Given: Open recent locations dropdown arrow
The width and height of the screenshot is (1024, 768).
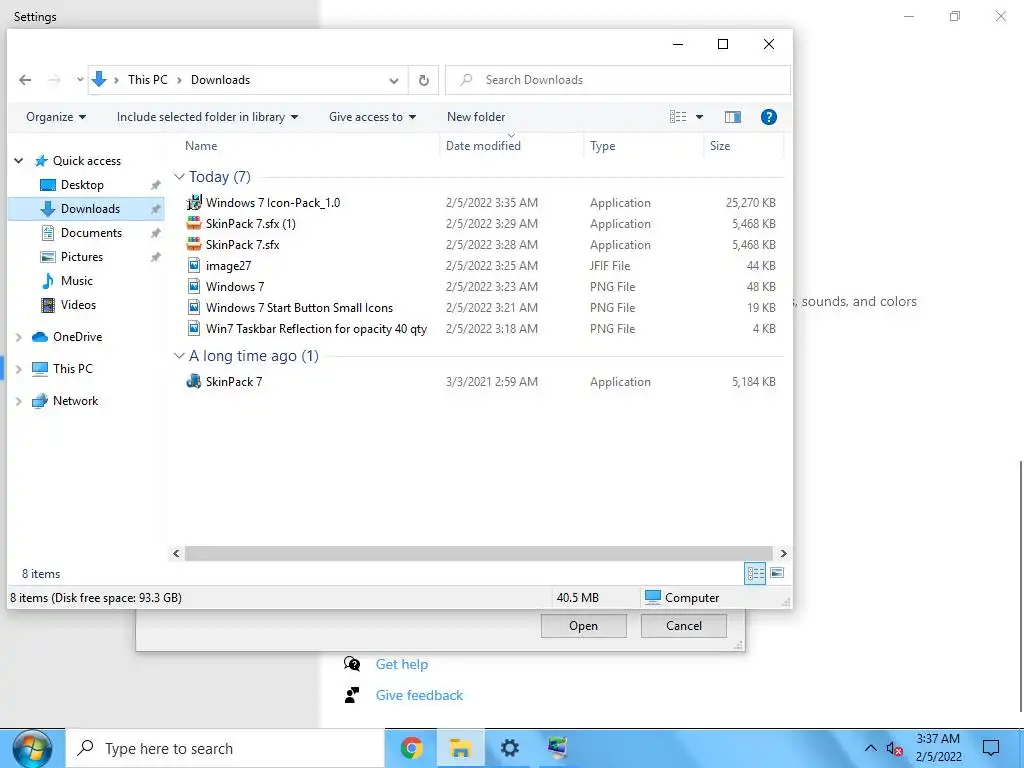Looking at the screenshot, I should pyautogui.click(x=80, y=80).
